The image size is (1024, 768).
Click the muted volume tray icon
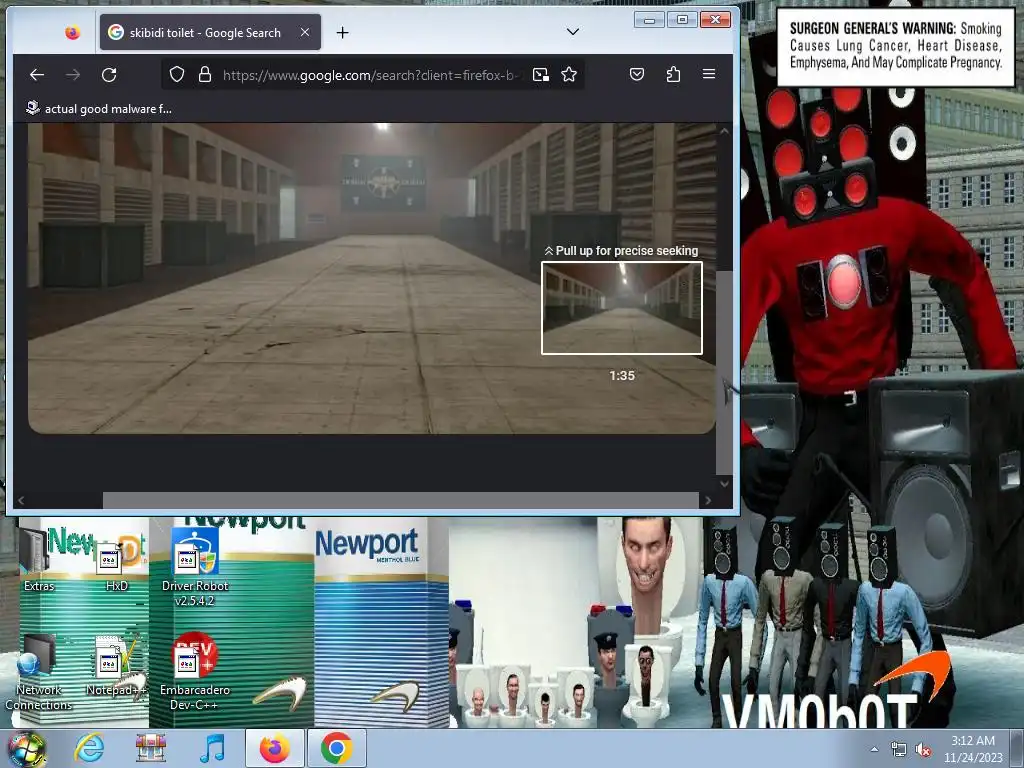[x=923, y=750]
